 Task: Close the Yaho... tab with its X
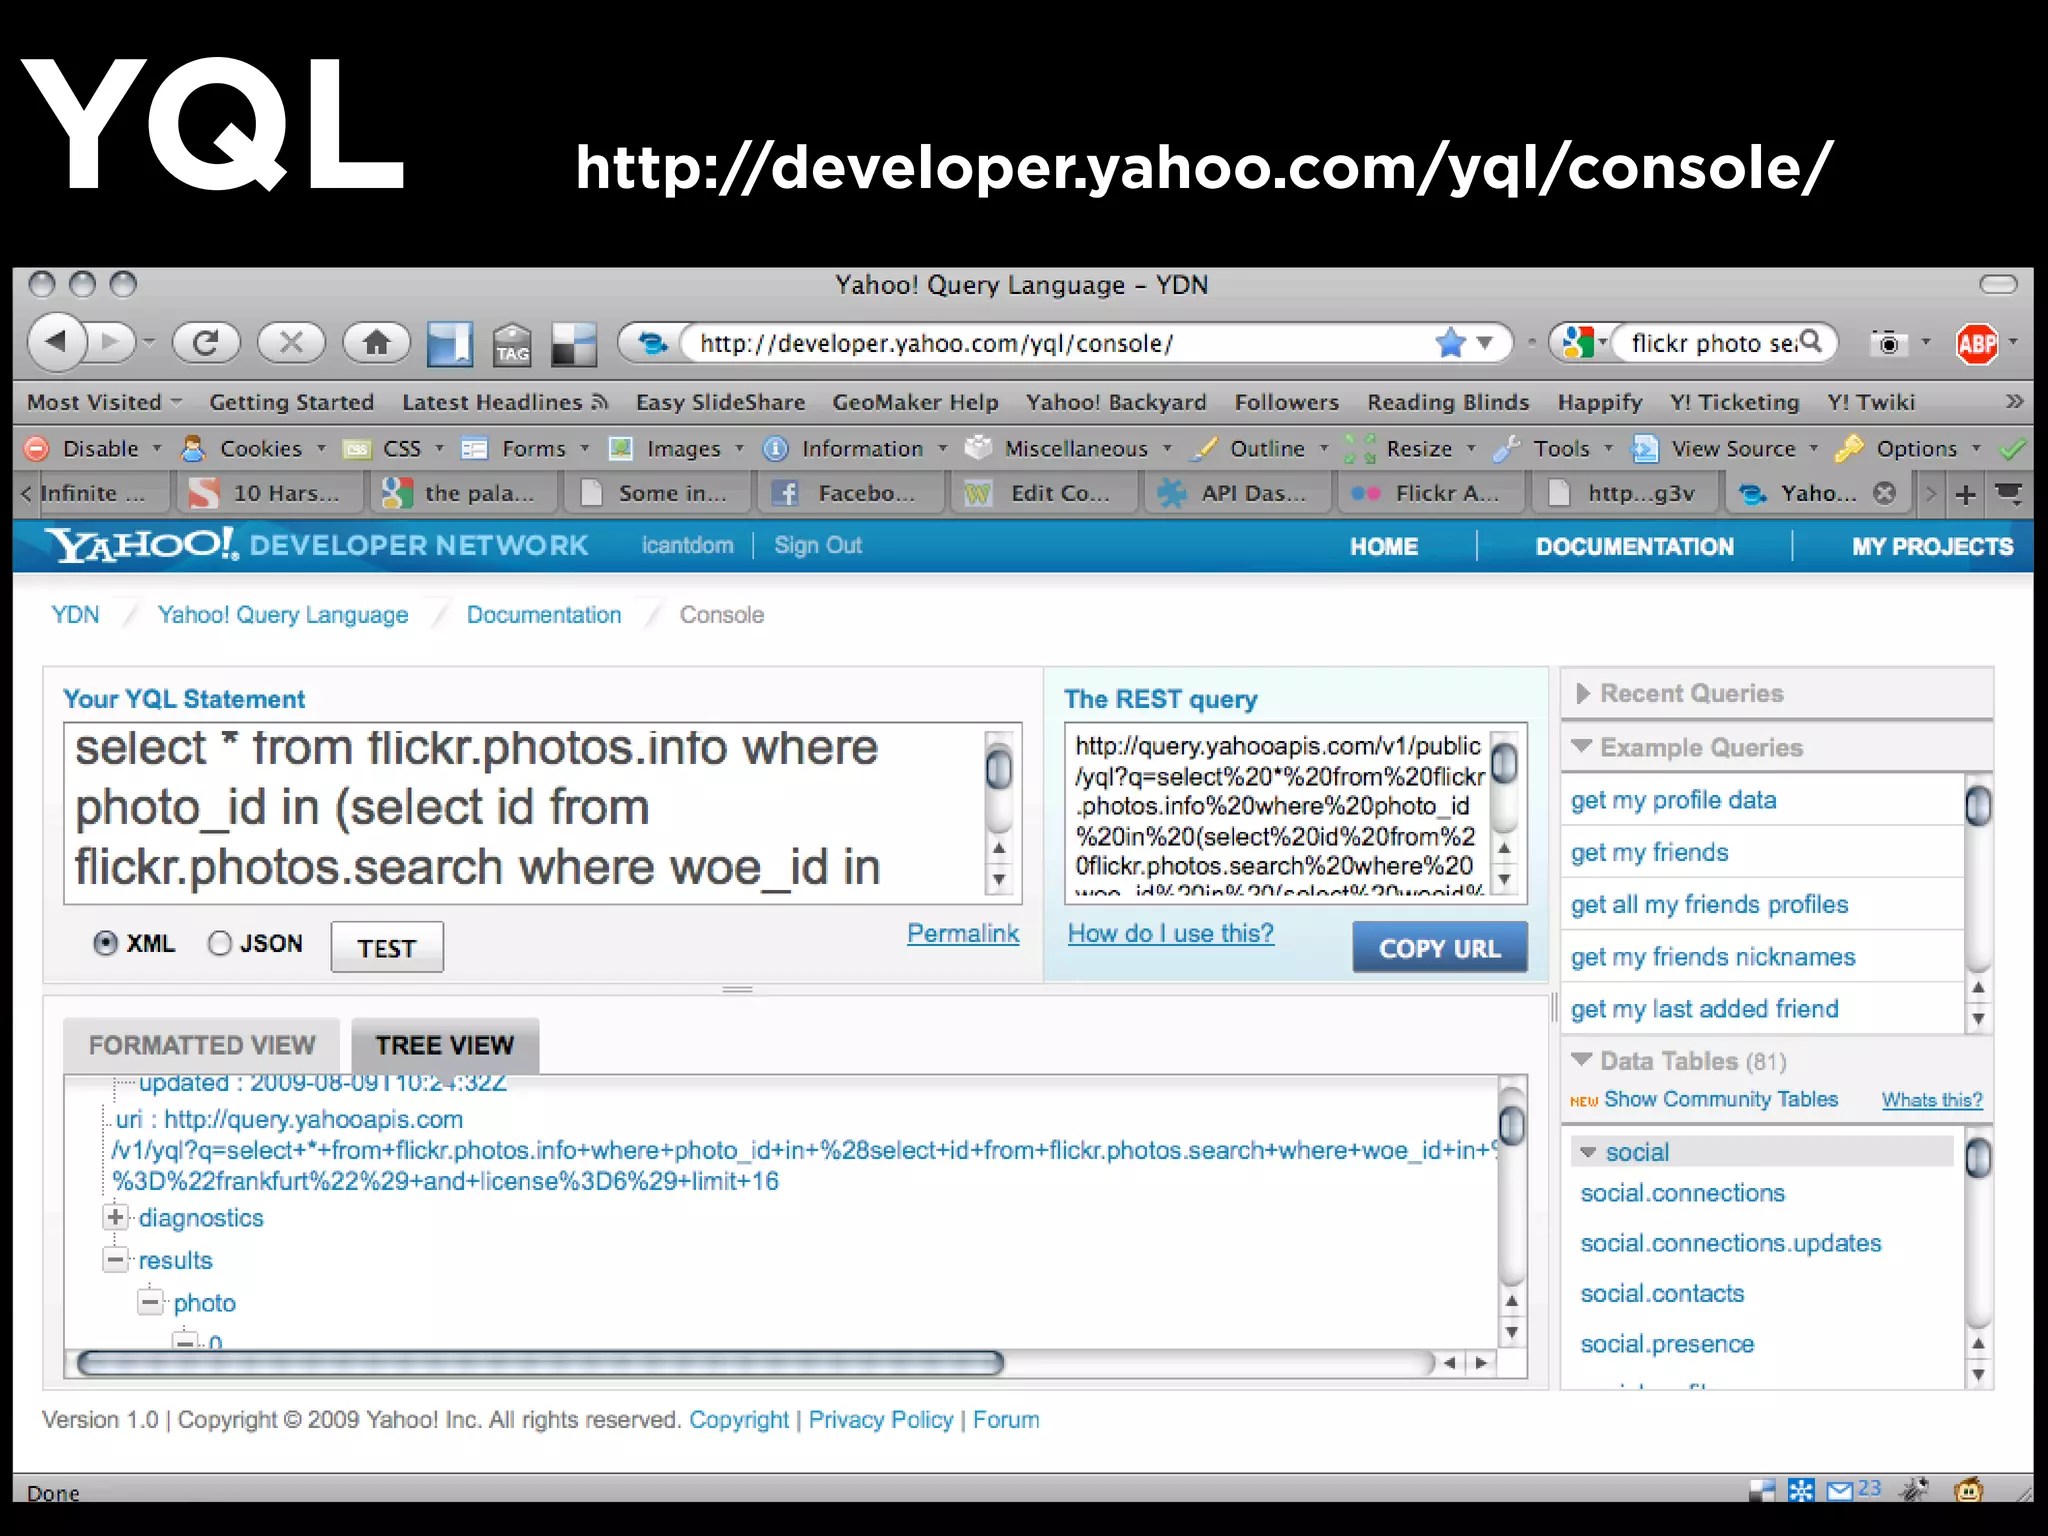point(1884,493)
